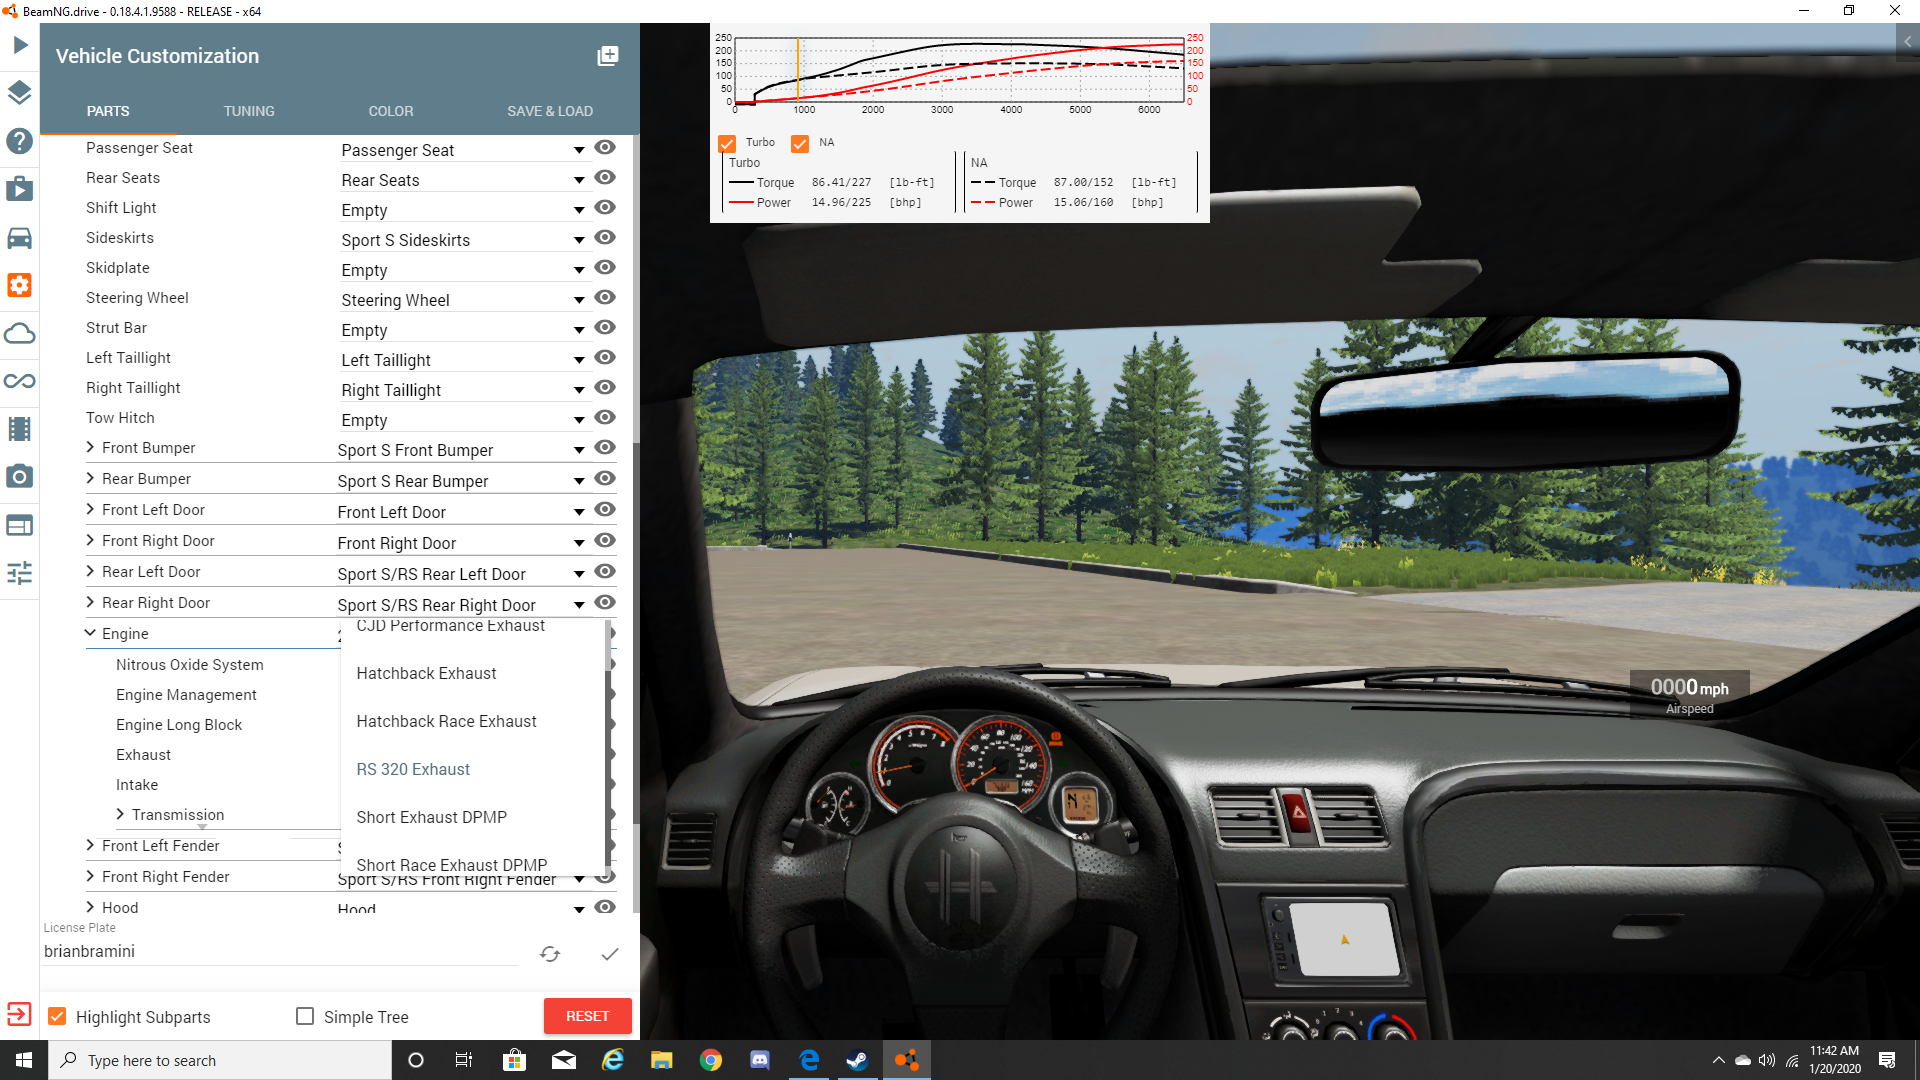The height and width of the screenshot is (1080, 1920).
Task: Click the infinity loop icon in the sidebar
Action: 20,381
